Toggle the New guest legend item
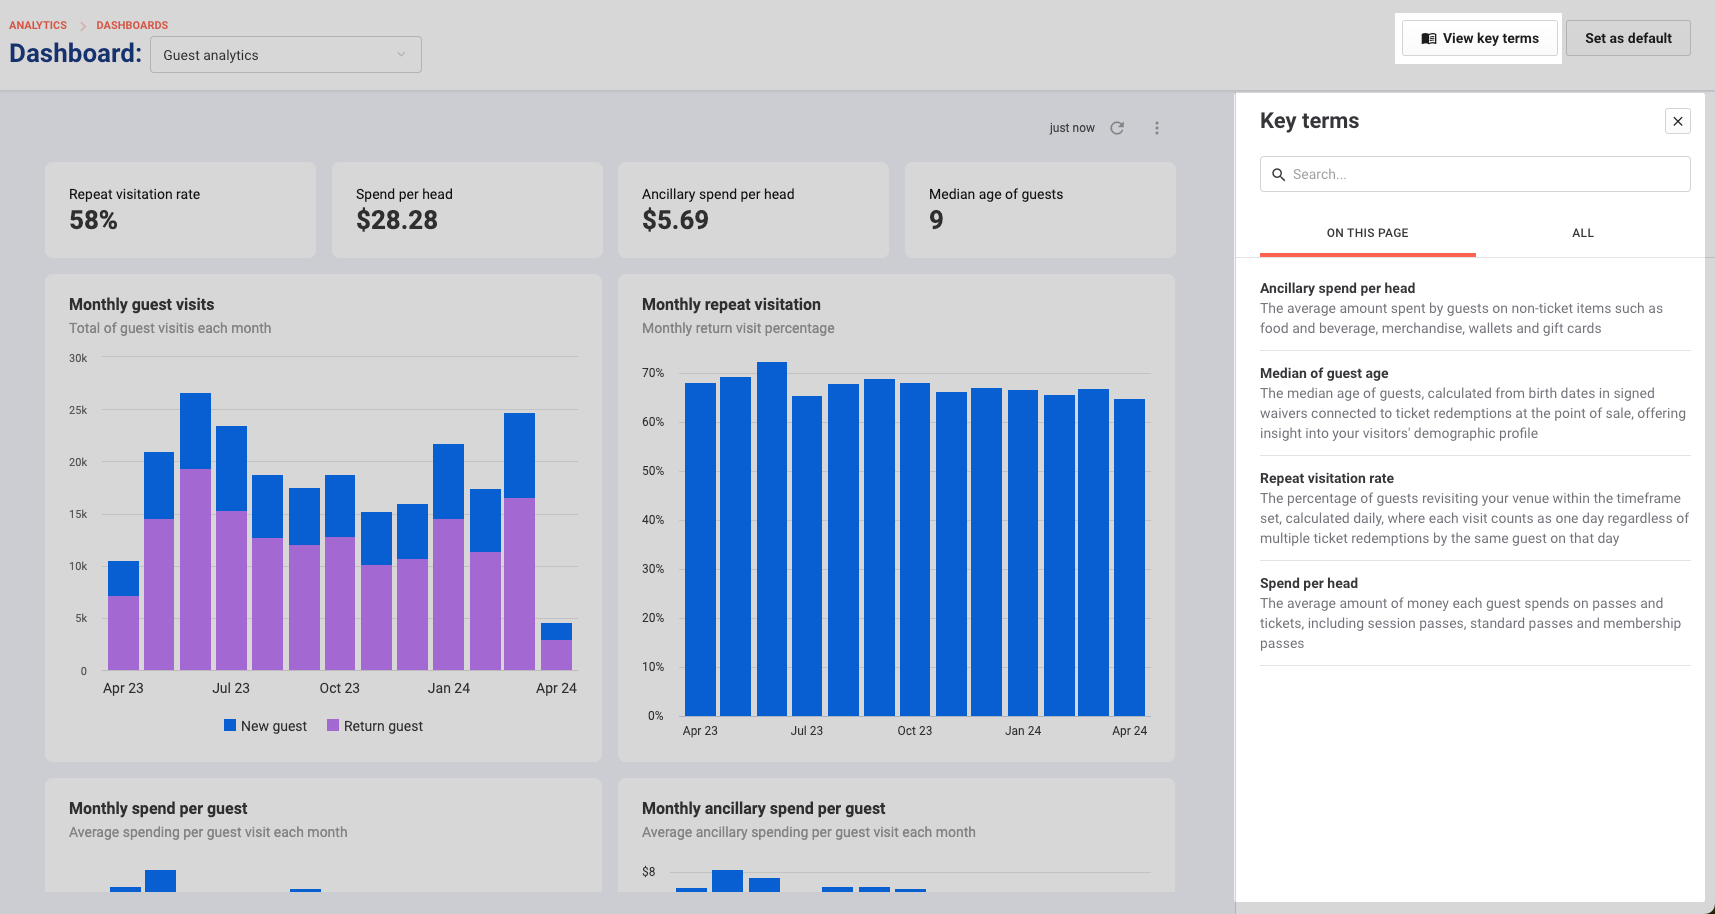 point(265,726)
